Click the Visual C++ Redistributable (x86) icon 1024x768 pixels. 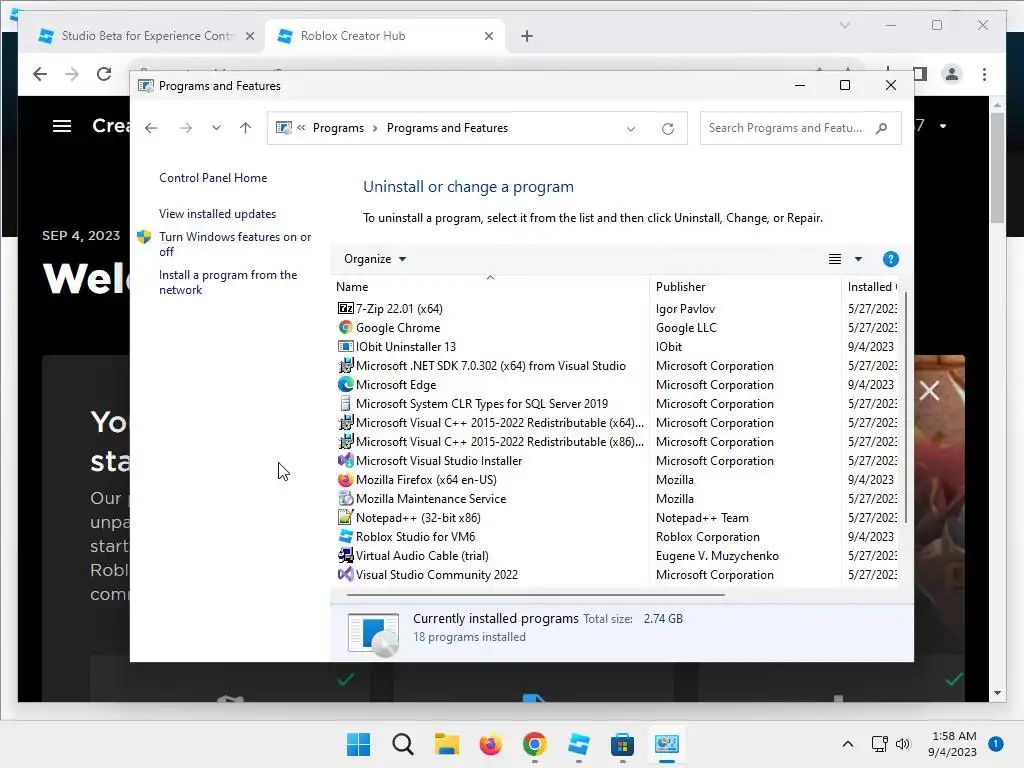point(345,441)
